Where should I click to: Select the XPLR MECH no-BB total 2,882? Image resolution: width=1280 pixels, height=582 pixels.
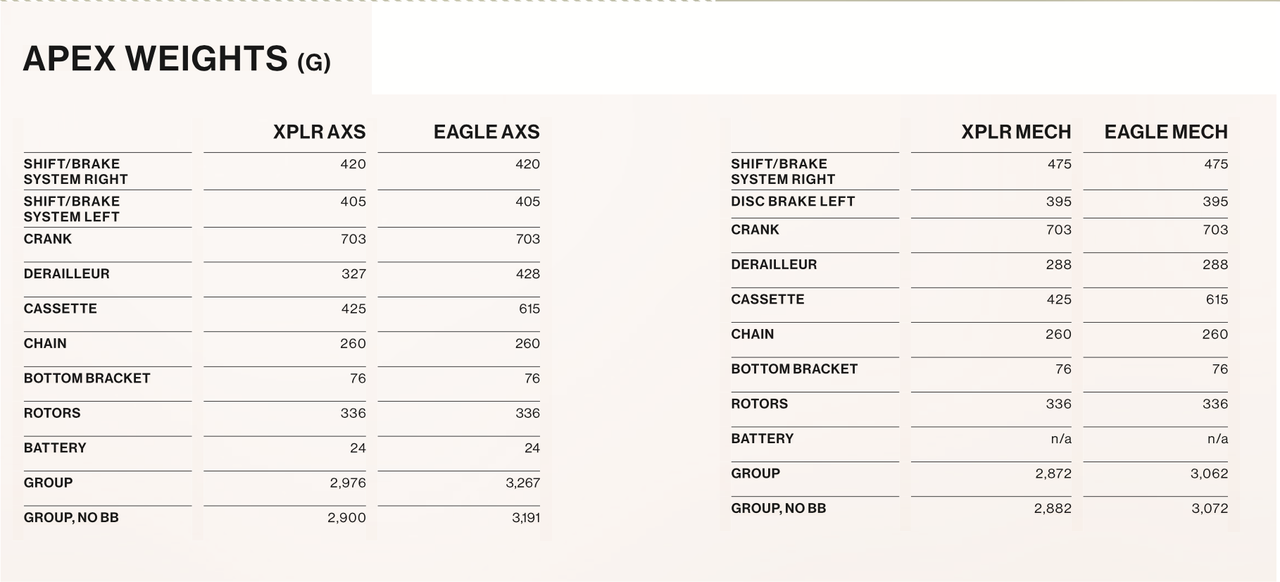(x=1053, y=509)
